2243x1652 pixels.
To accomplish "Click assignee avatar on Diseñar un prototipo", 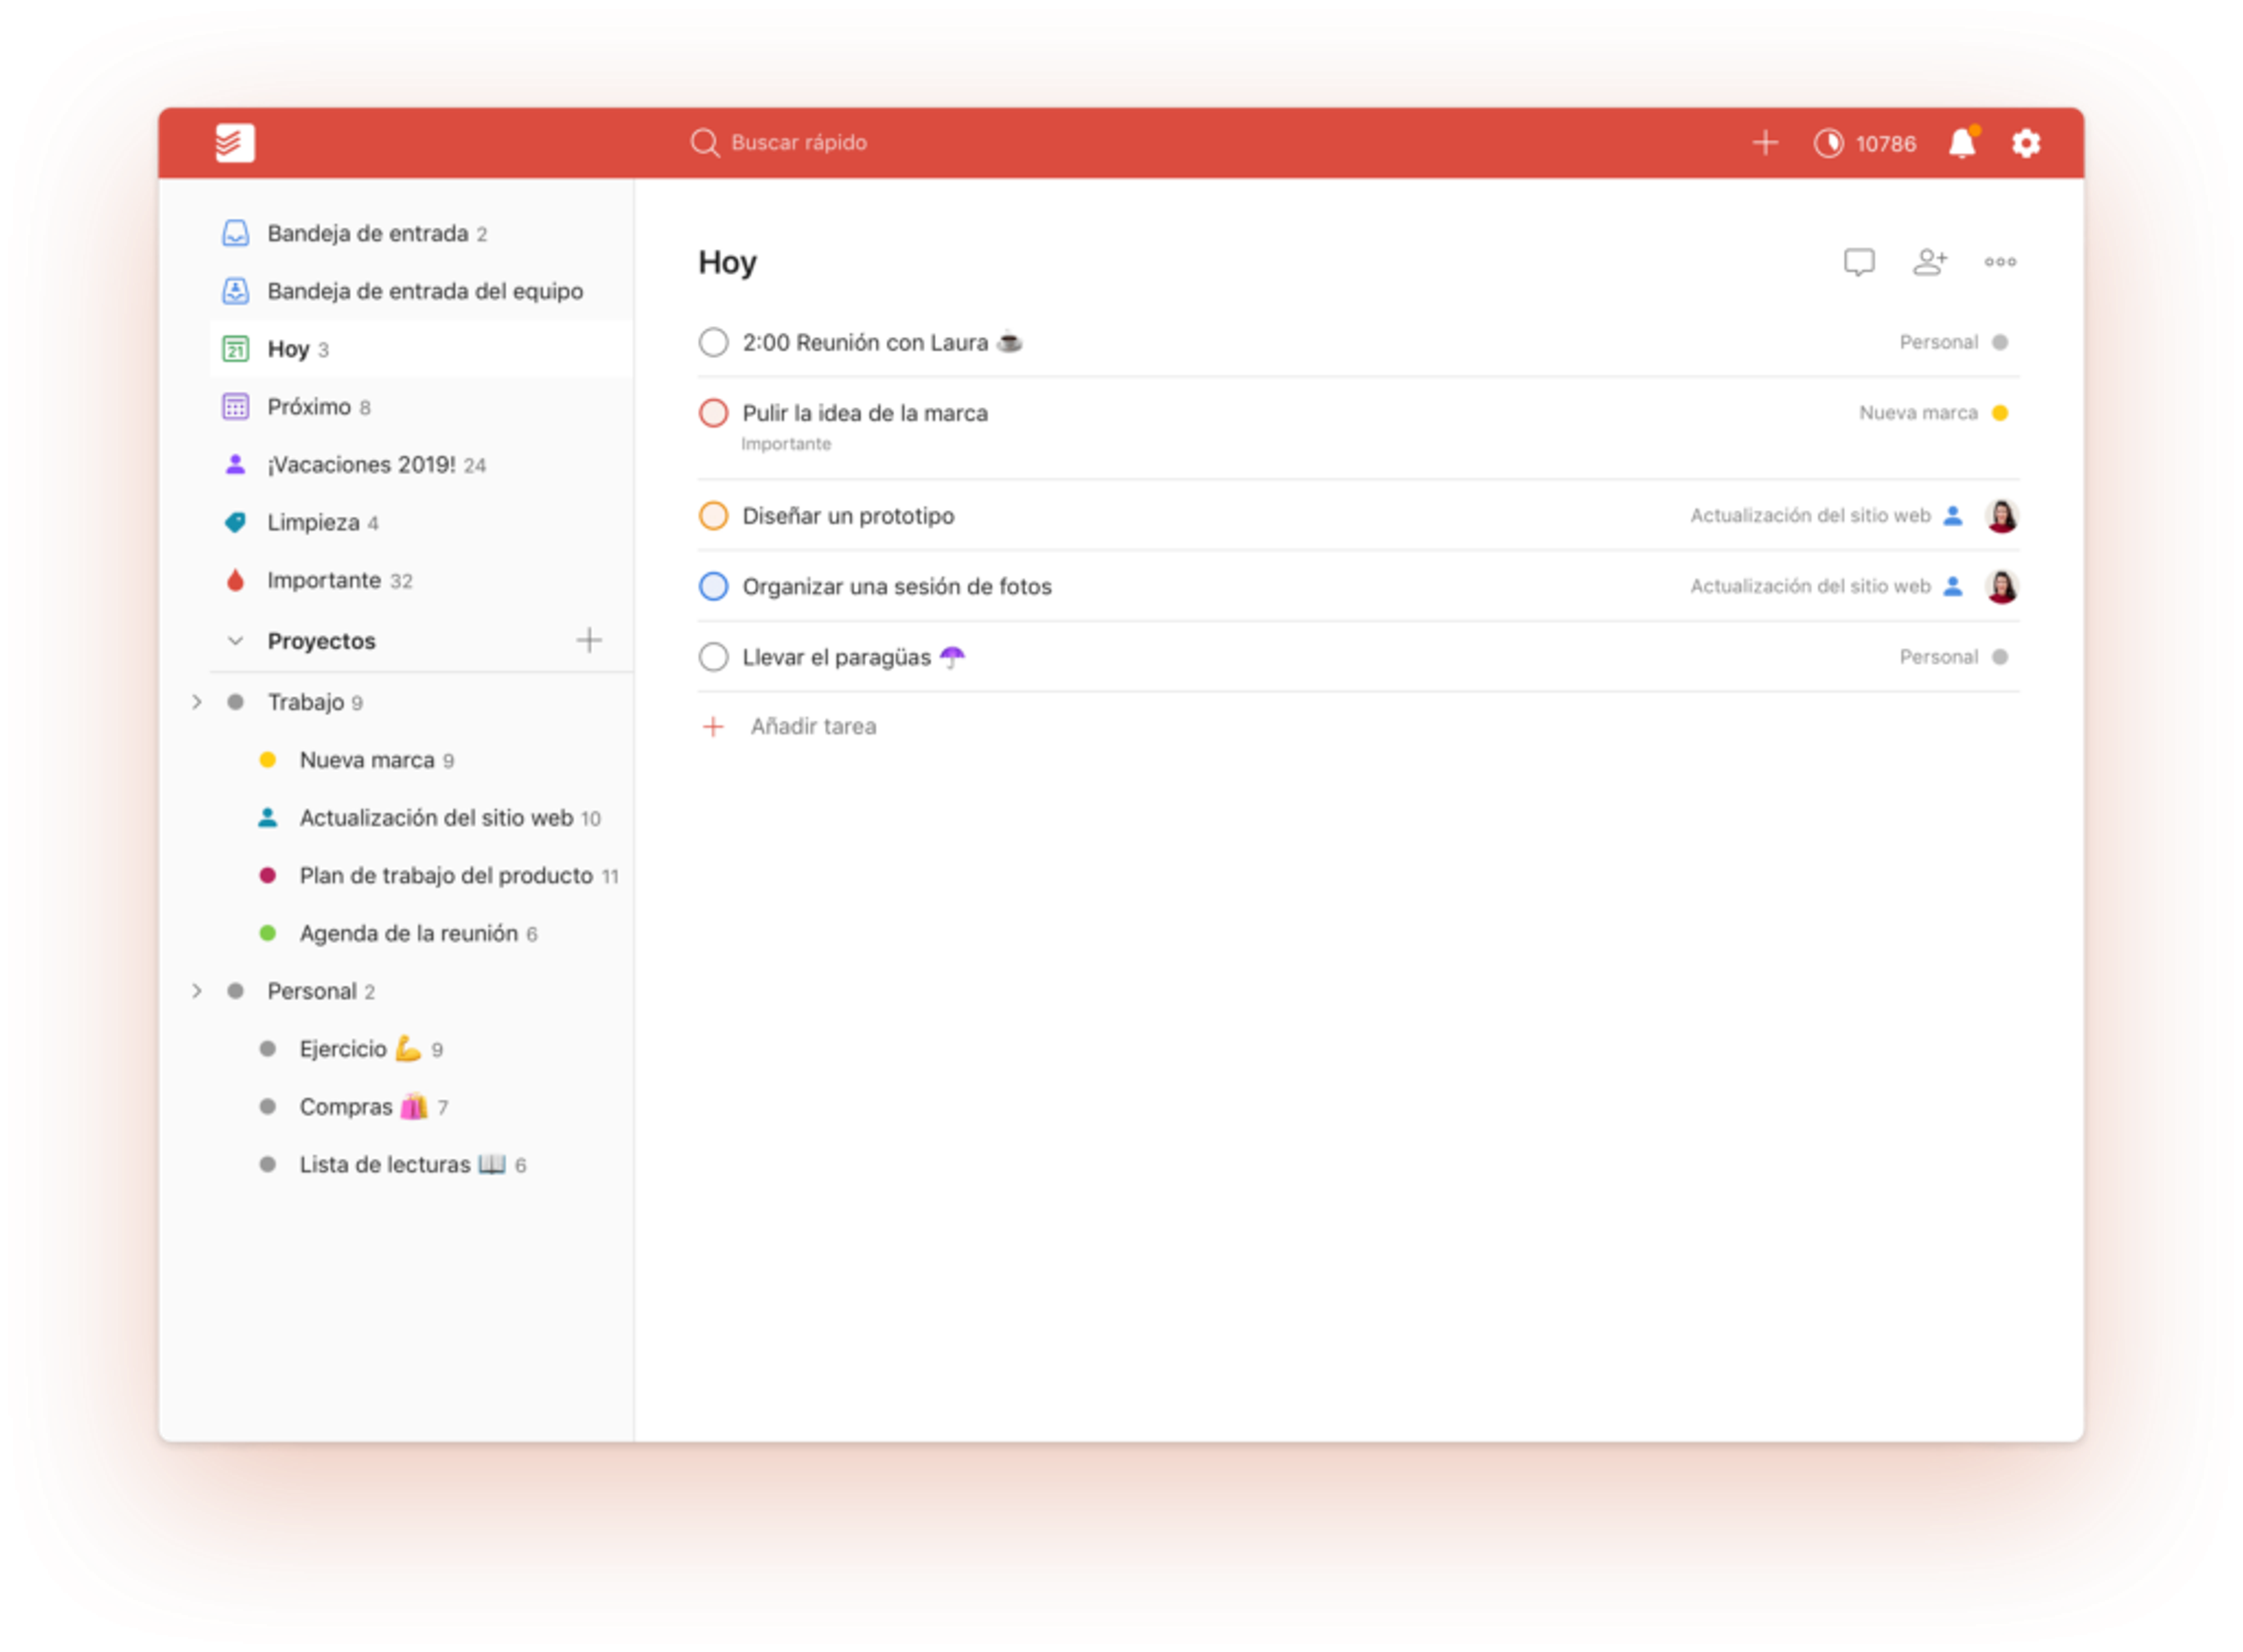I will pos(2001,516).
